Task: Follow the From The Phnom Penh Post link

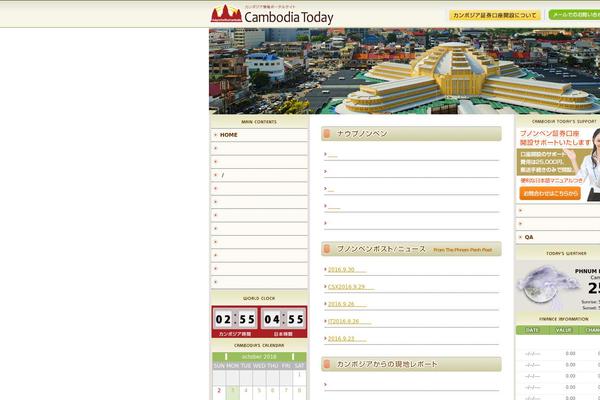Action: tap(463, 250)
